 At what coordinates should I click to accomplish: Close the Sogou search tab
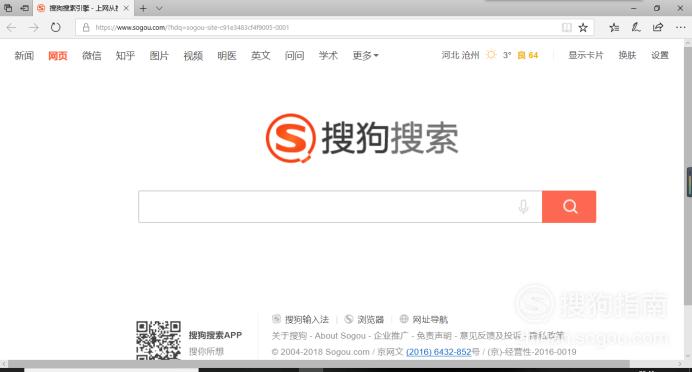pyautogui.click(x=126, y=8)
